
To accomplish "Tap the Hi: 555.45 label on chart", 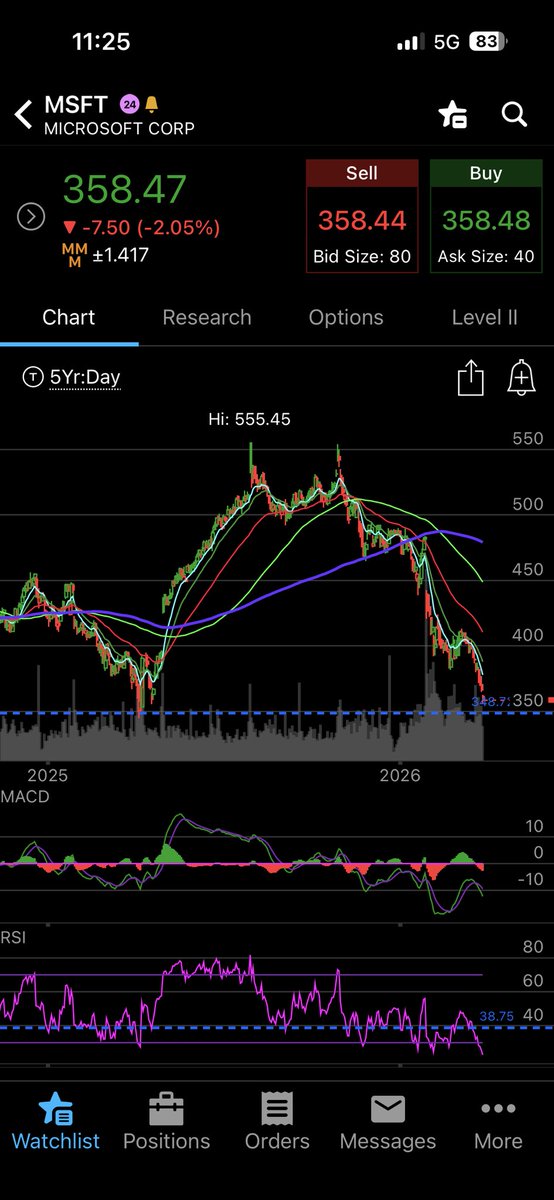I will click(248, 419).
